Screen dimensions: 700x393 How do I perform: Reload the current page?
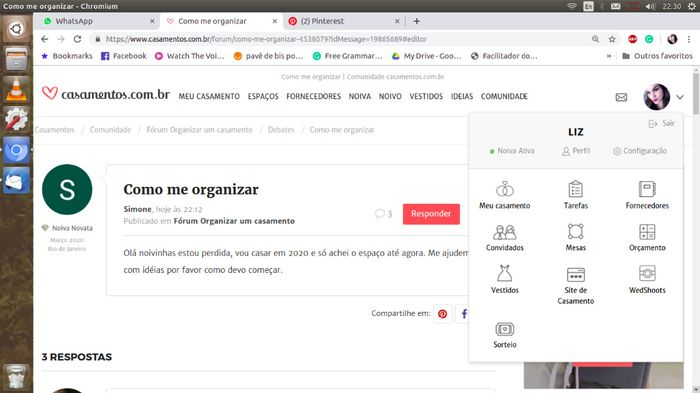pyautogui.click(x=77, y=39)
